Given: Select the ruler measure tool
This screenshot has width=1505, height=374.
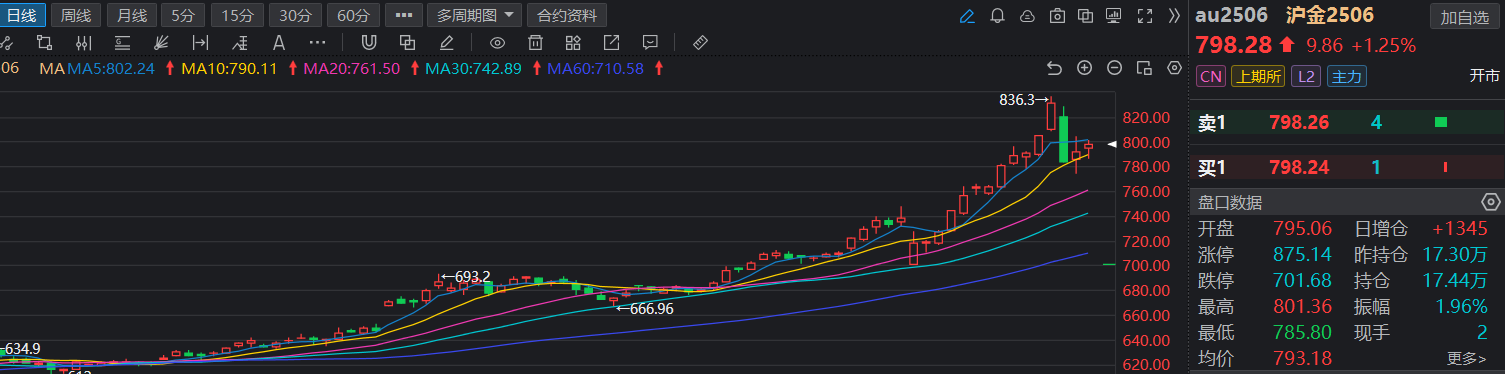Looking at the screenshot, I should (x=700, y=42).
